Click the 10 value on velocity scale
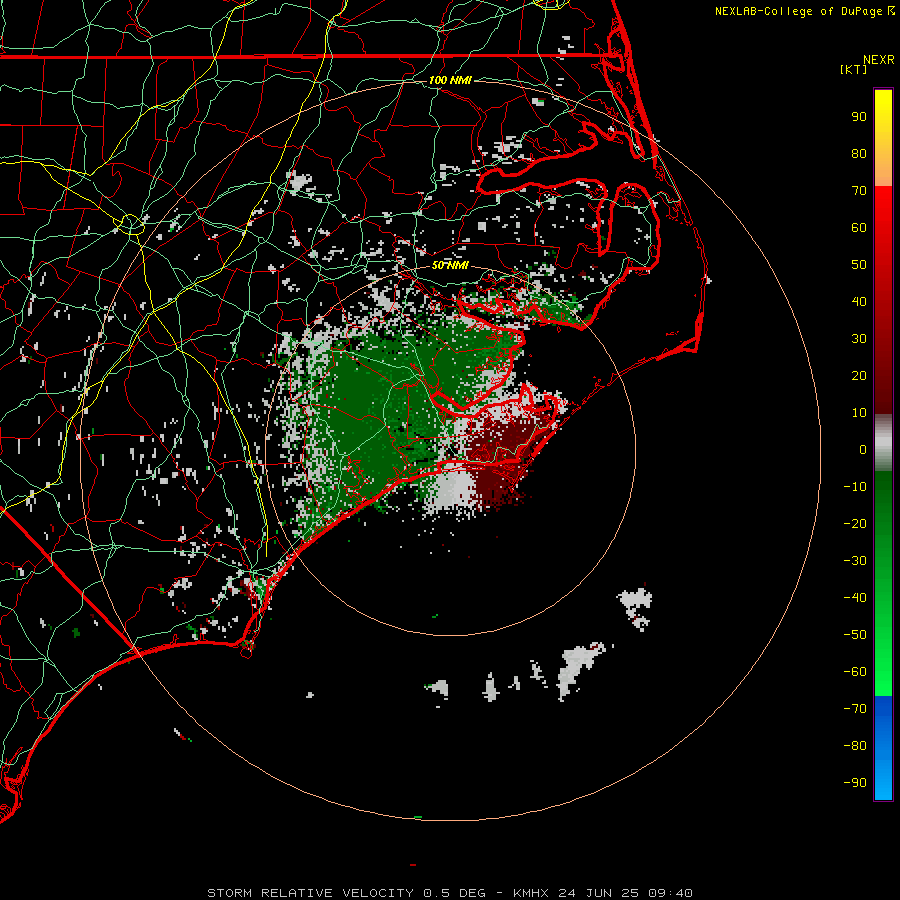This screenshot has width=900, height=900. [859, 413]
